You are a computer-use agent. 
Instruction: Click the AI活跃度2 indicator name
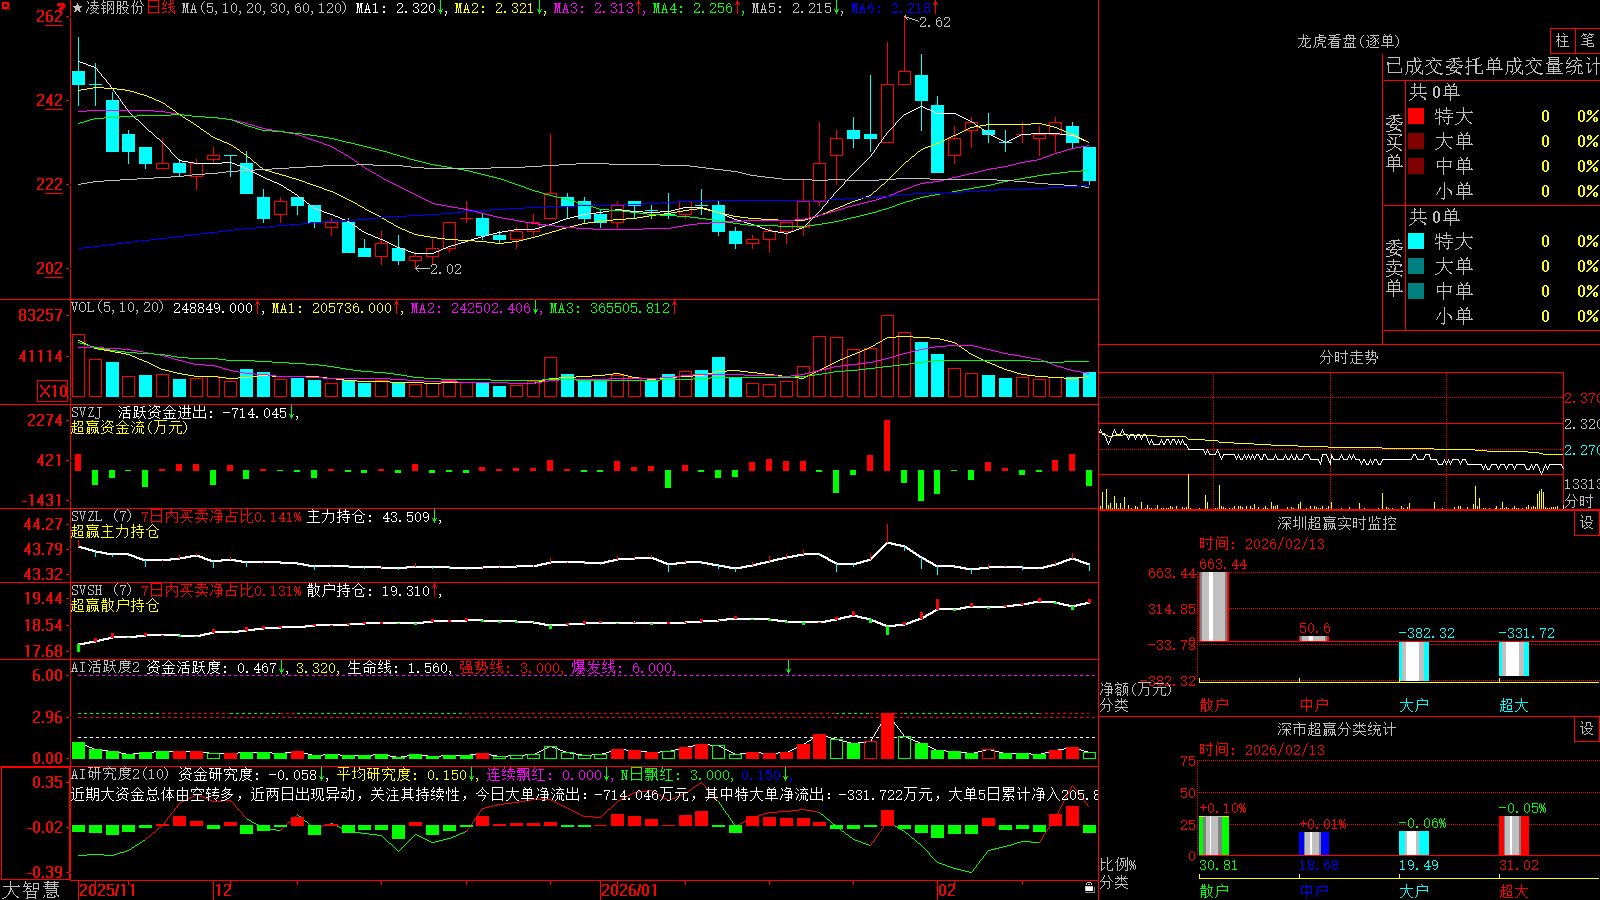pos(106,667)
